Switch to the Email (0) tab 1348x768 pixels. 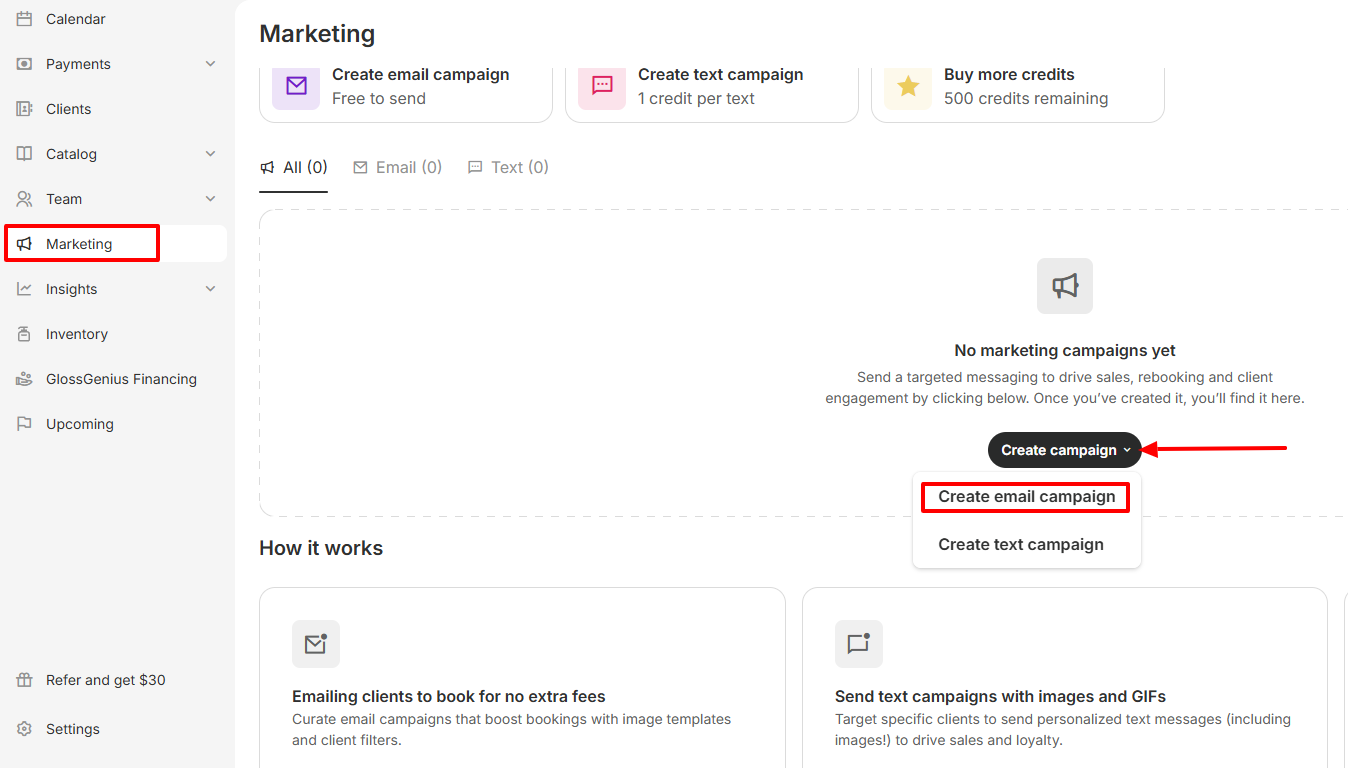[x=398, y=167]
